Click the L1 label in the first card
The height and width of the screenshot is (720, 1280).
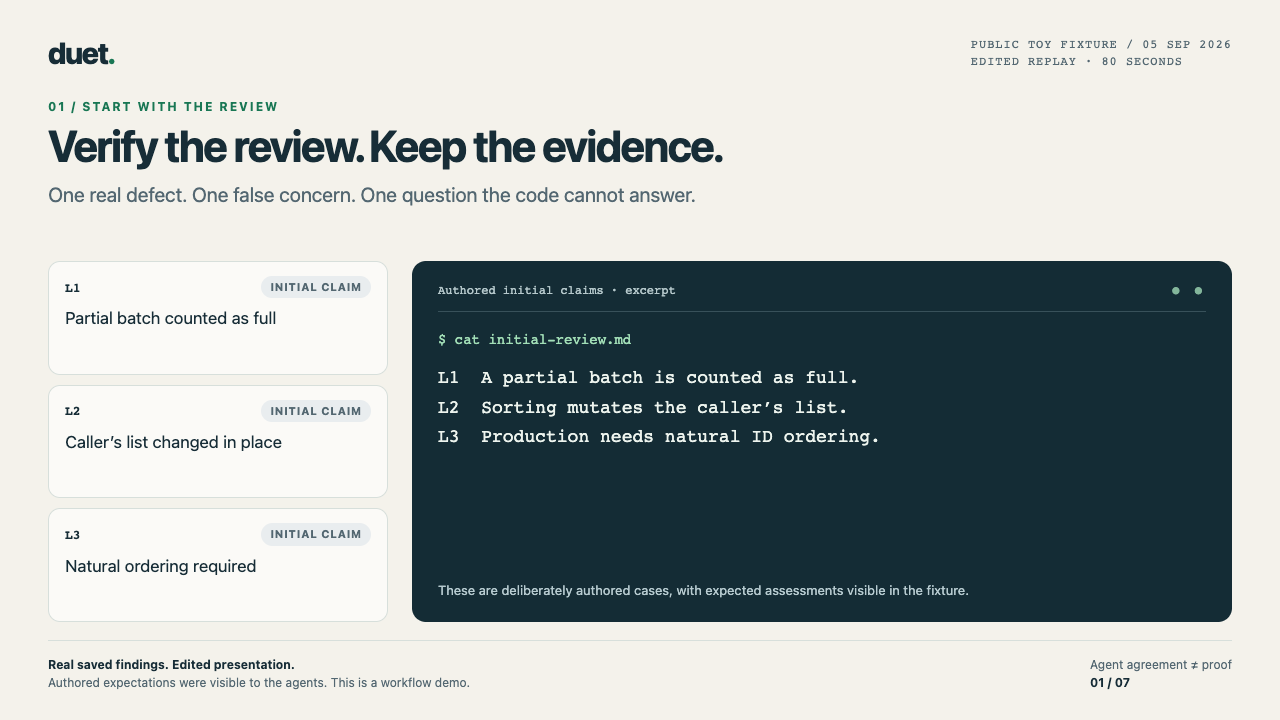[x=72, y=288]
